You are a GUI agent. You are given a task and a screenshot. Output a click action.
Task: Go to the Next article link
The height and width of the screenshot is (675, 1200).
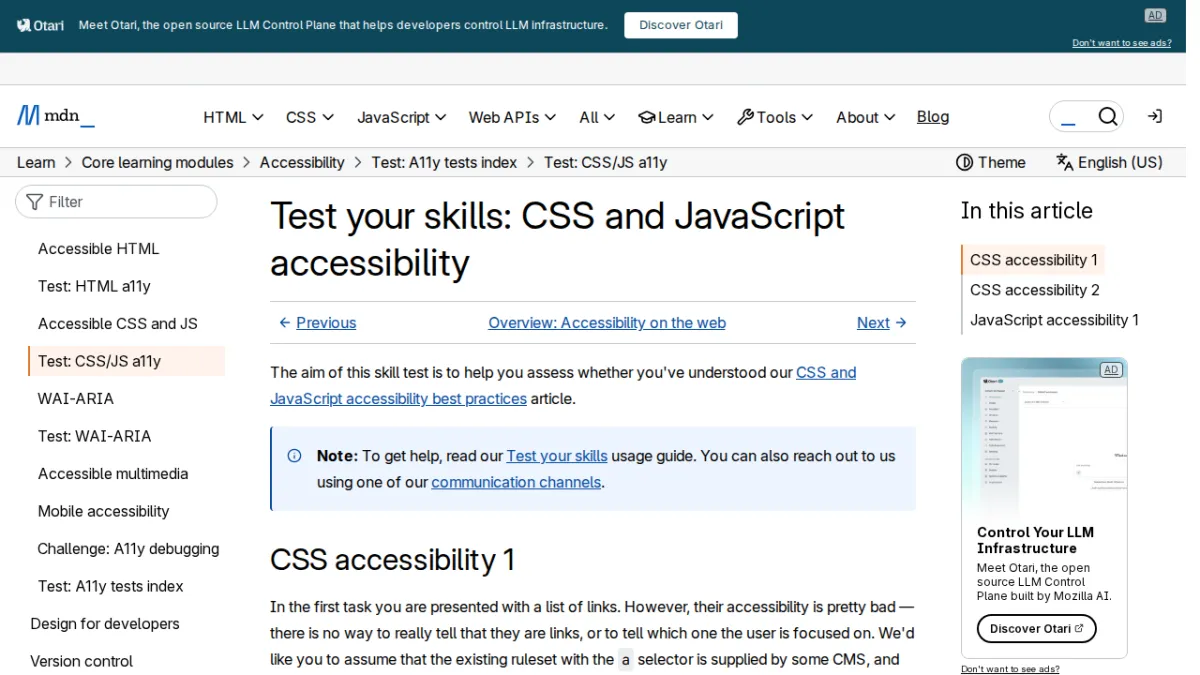882,323
